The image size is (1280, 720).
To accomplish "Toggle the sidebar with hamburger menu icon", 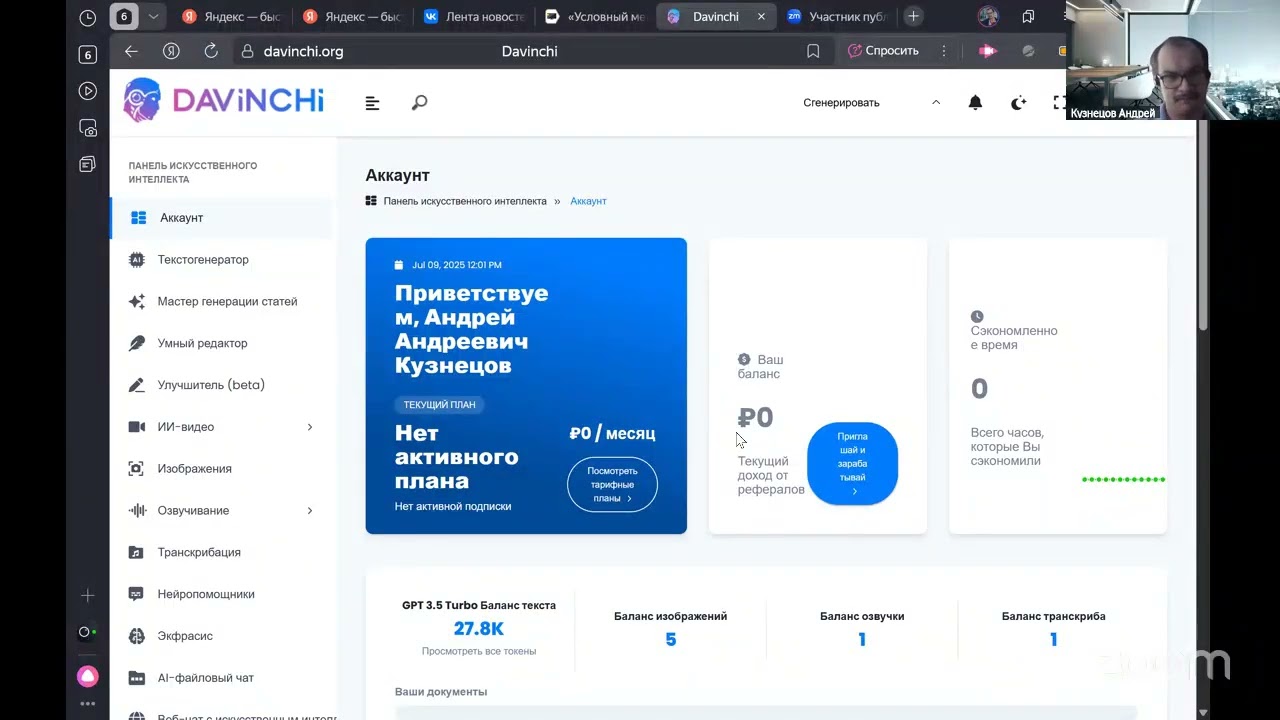I will coord(372,103).
